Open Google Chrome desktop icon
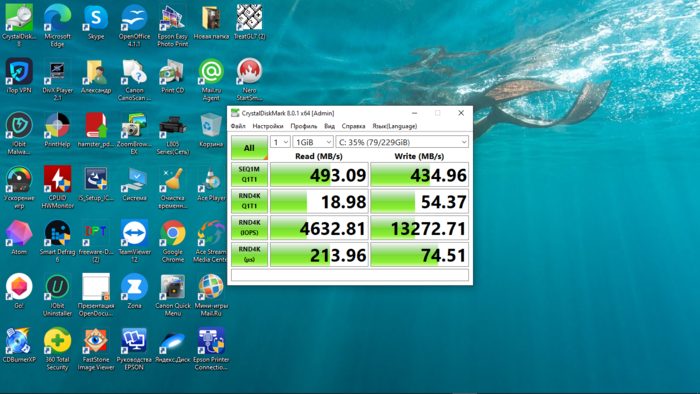This screenshot has width=700, height=394. point(173,240)
